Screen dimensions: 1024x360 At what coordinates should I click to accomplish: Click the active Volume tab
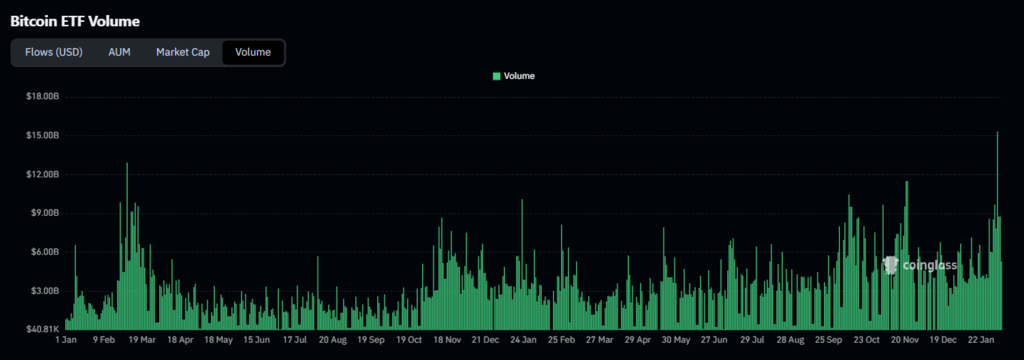pyautogui.click(x=253, y=52)
